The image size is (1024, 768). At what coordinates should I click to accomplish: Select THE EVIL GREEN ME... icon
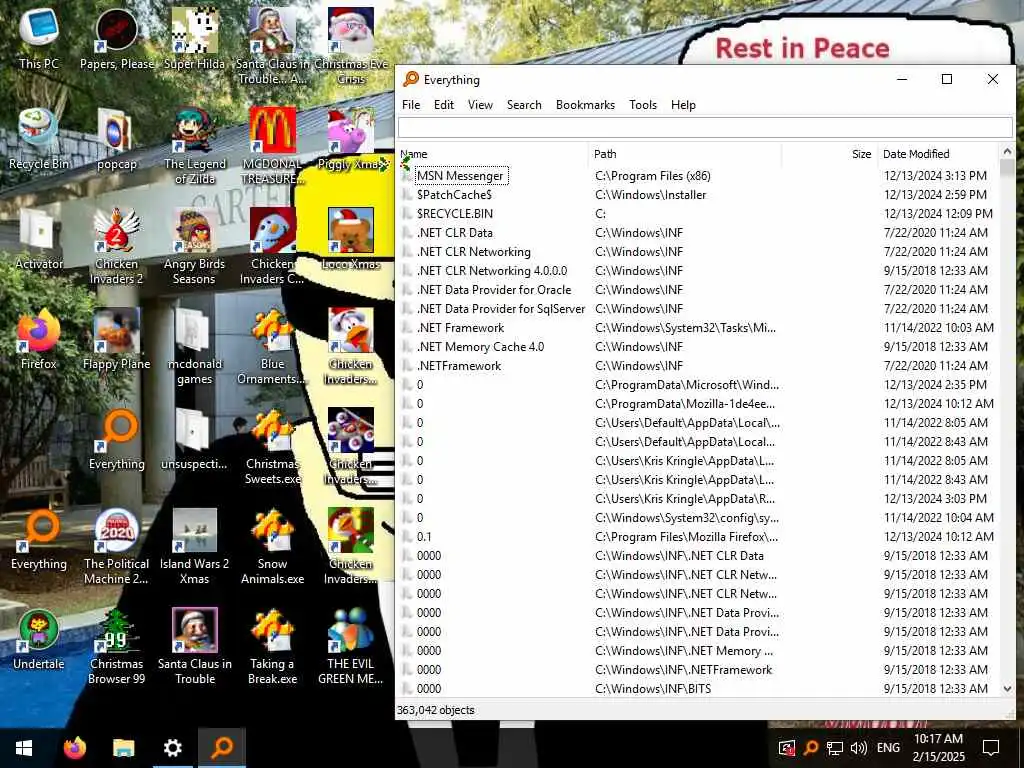point(351,647)
